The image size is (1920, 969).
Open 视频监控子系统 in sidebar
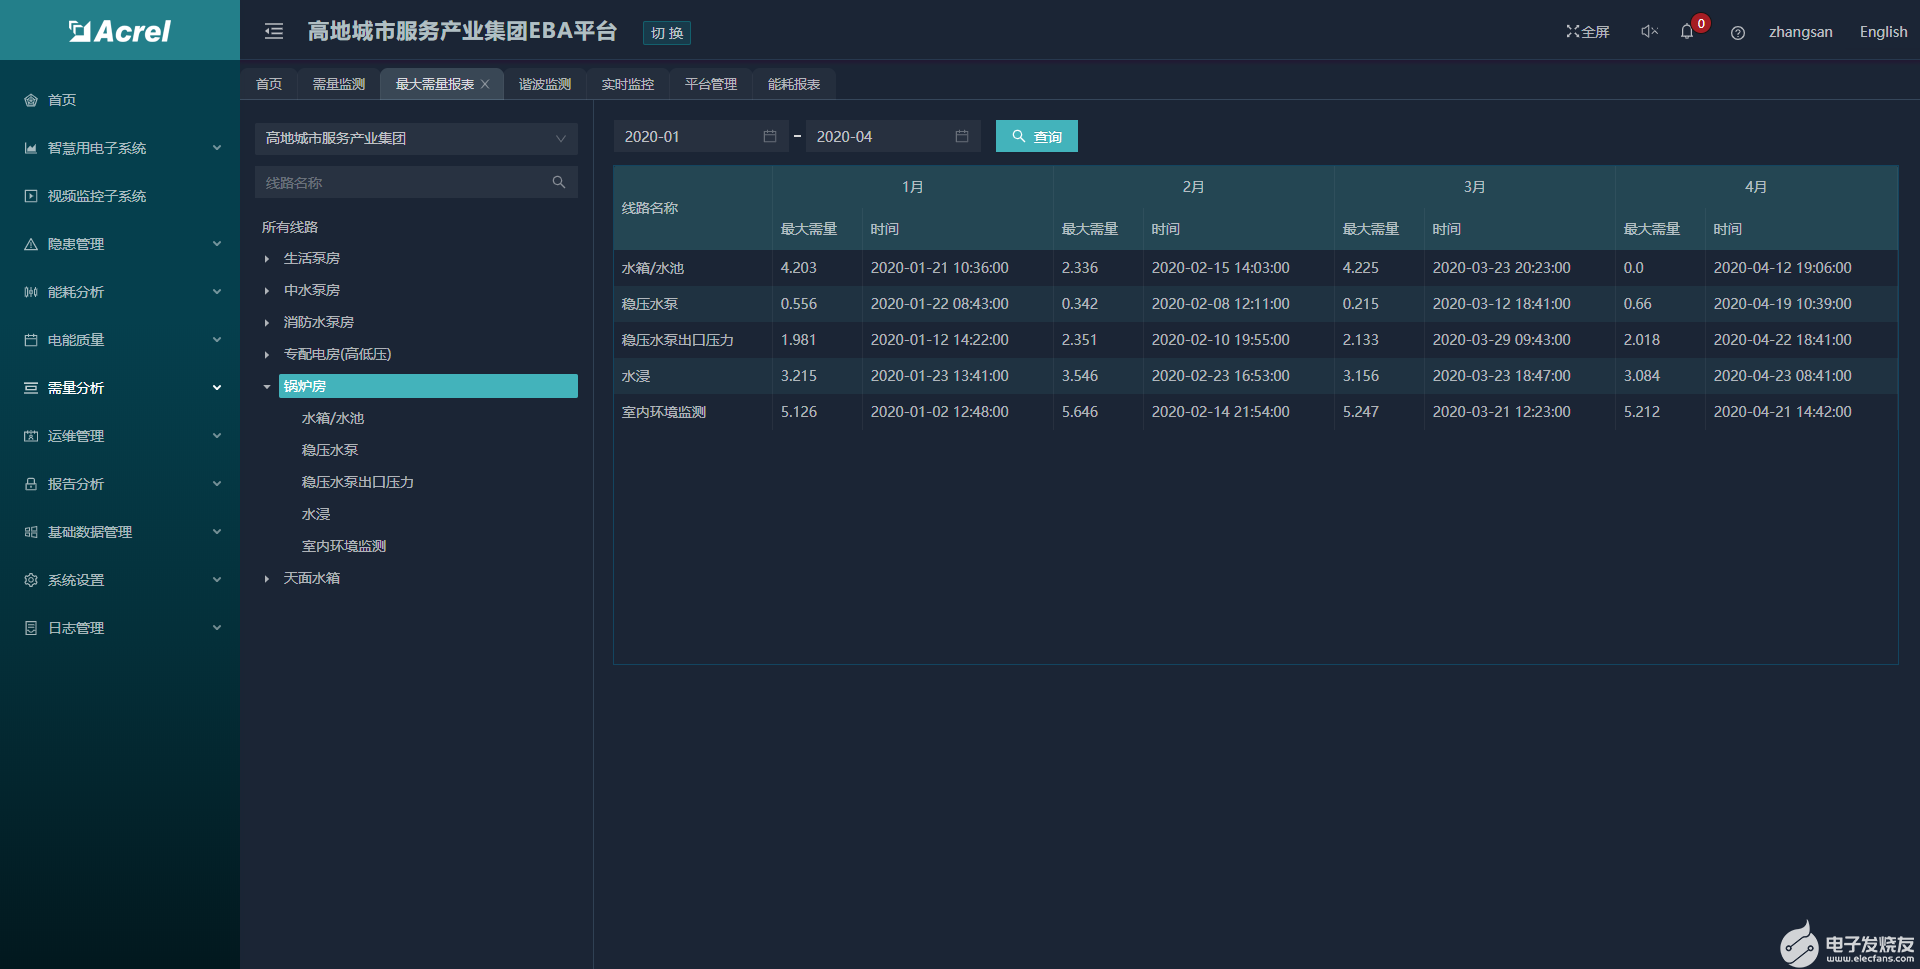coord(120,196)
